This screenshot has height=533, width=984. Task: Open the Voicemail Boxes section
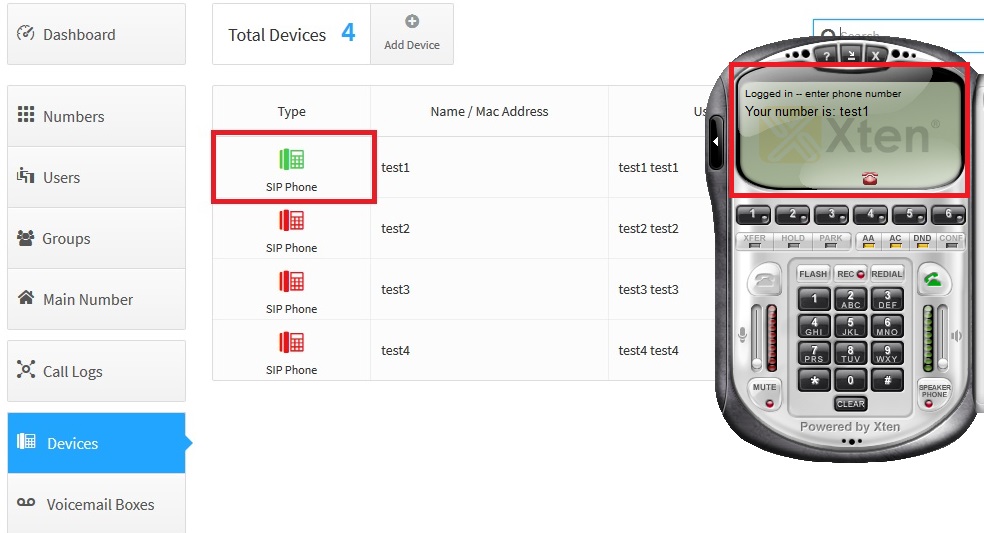[x=100, y=504]
